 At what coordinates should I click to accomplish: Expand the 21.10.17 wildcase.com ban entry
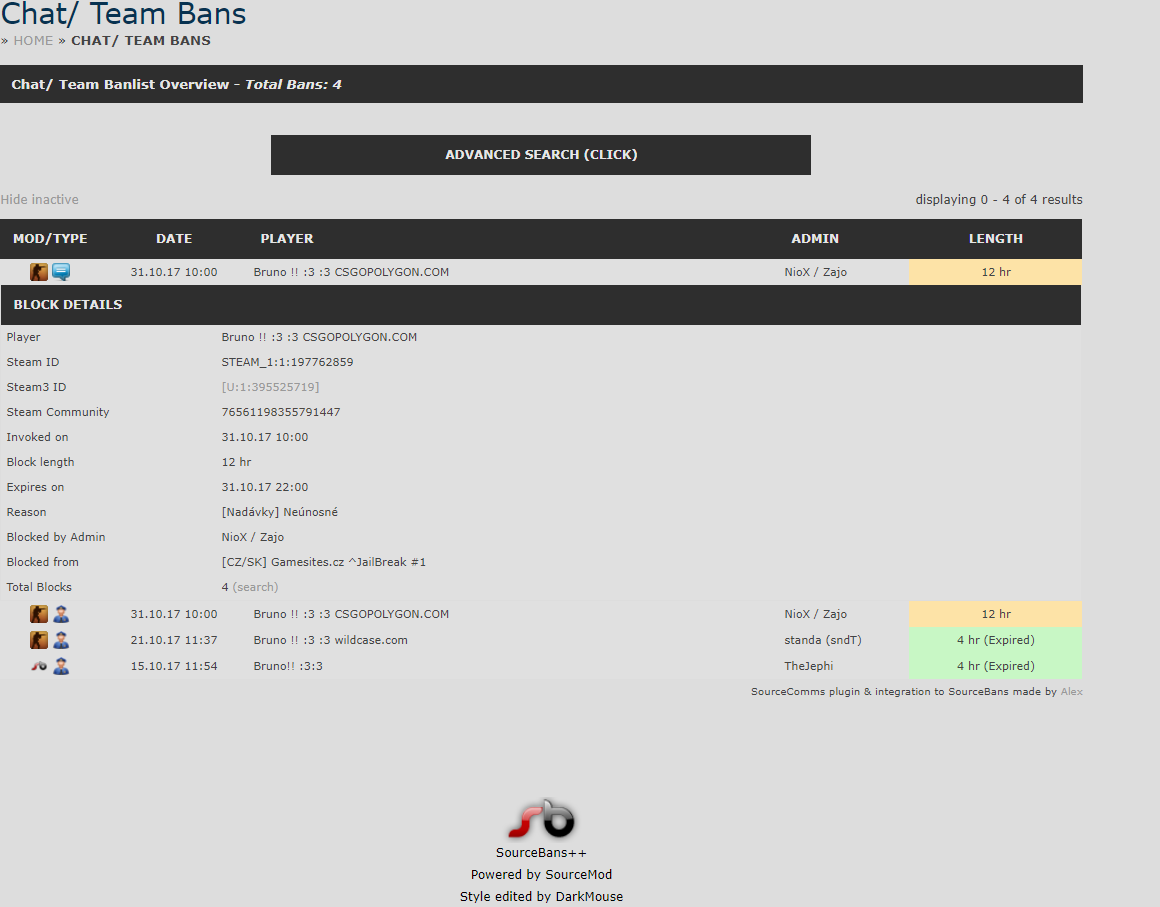tap(330, 640)
